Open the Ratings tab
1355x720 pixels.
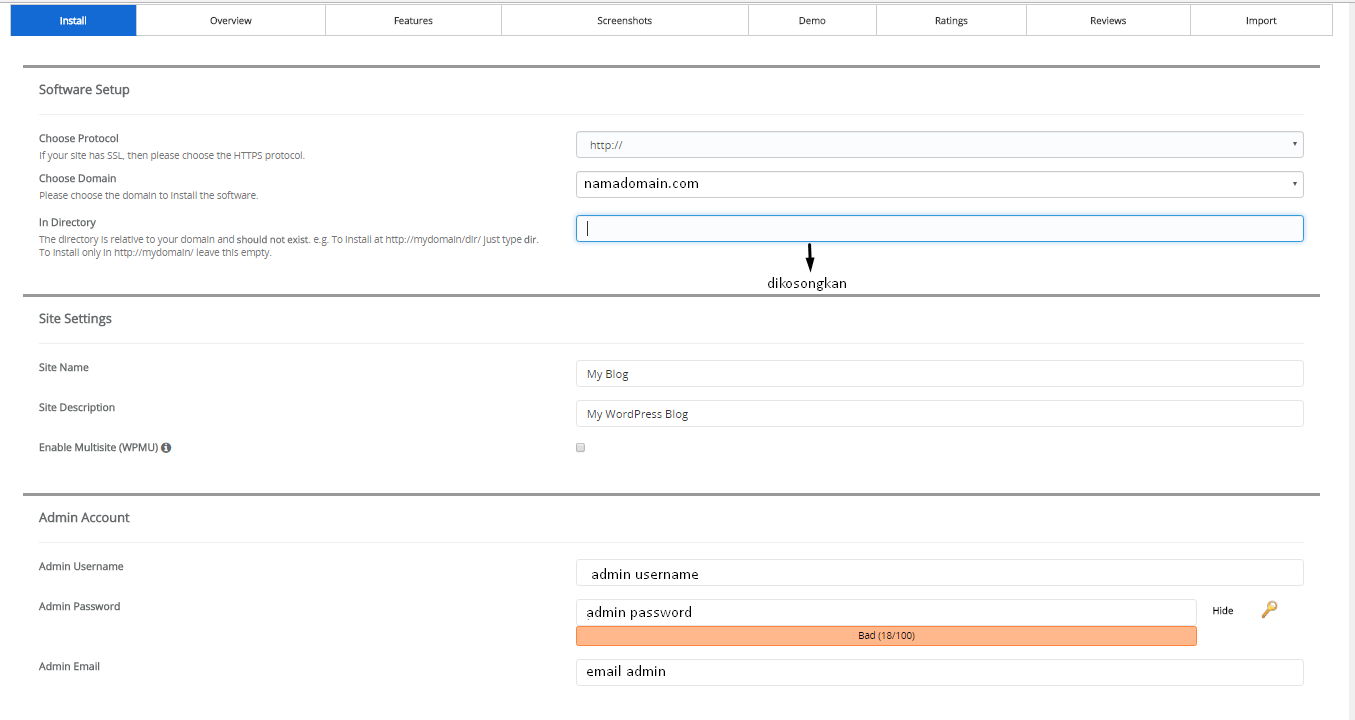[951, 21]
